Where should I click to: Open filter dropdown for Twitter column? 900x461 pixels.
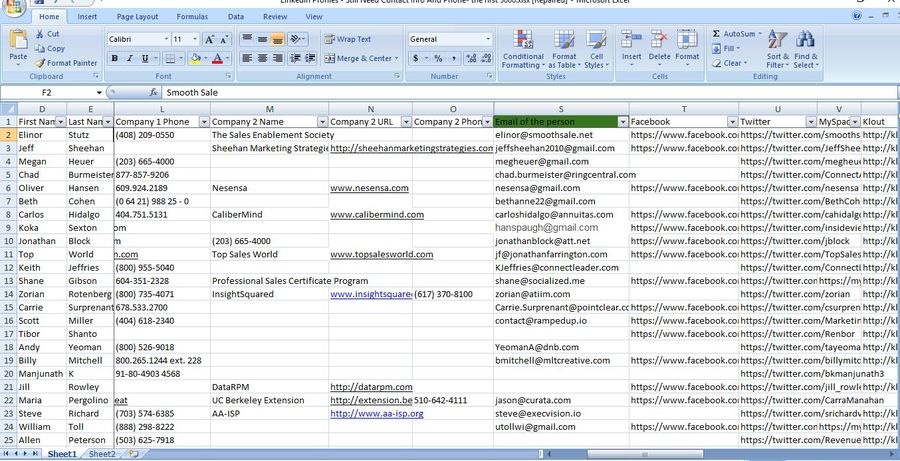(811, 122)
